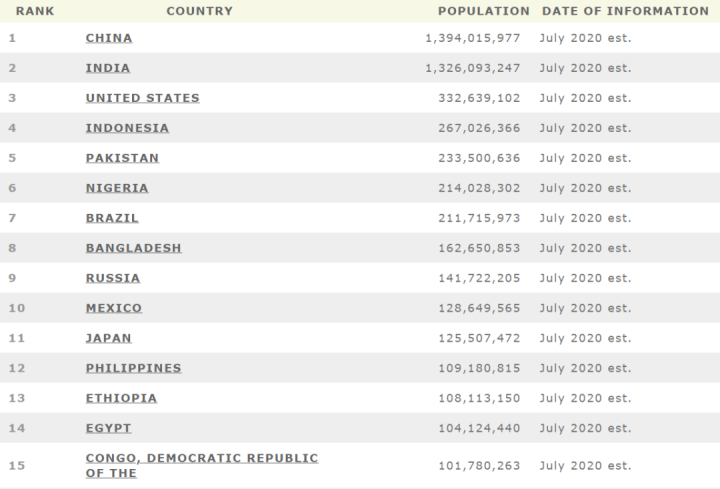Click the Date of Information header
Image resolution: width=720 pixels, height=489 pixels.
click(x=625, y=11)
